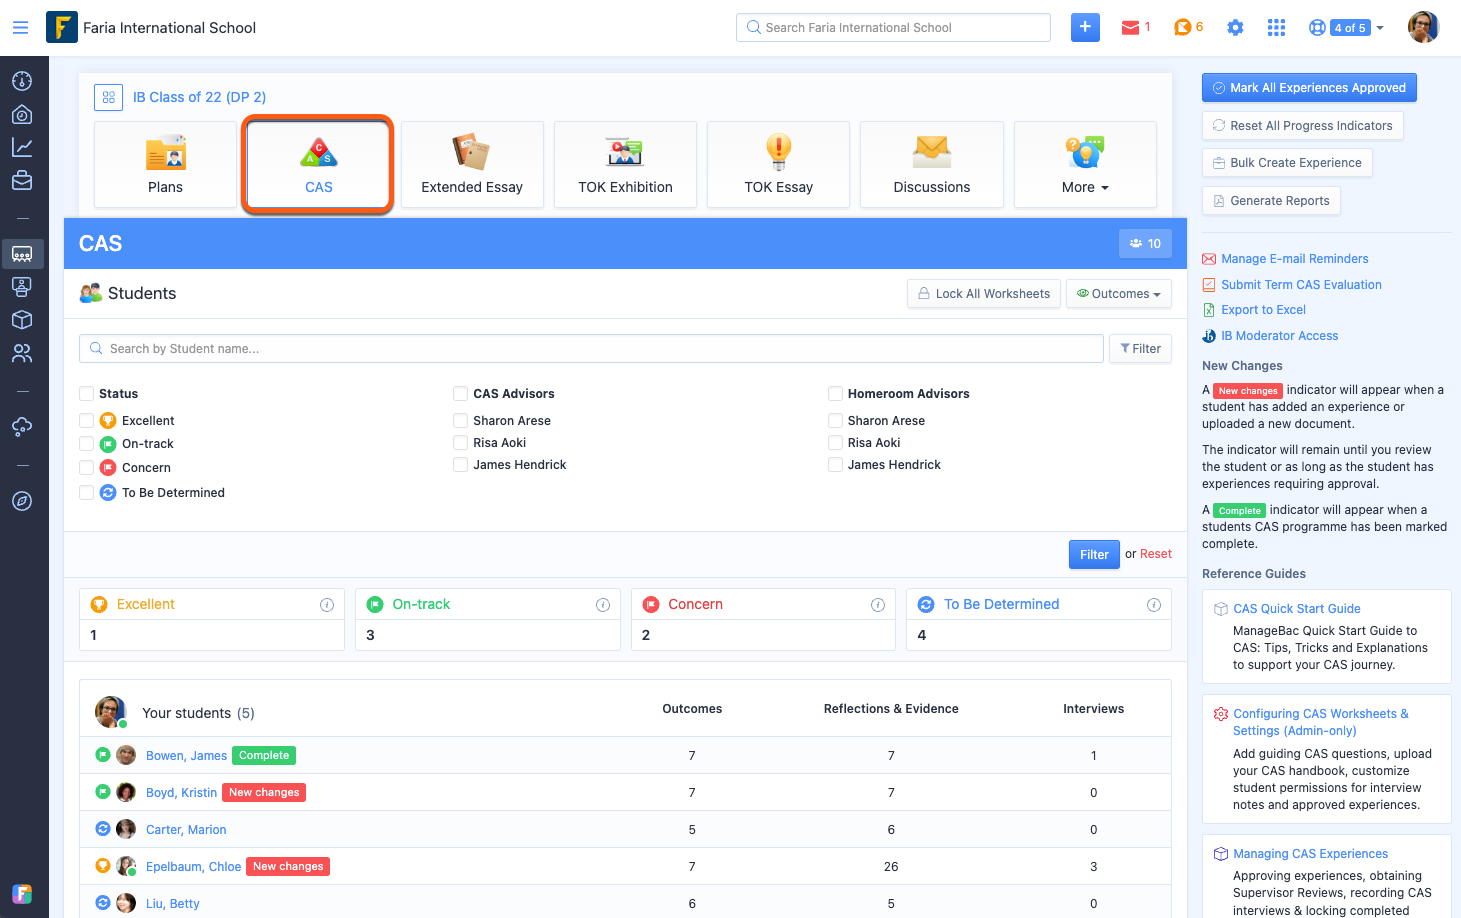The image size is (1461, 918).
Task: Open the cloud sidebar icon
Action: click(x=22, y=427)
